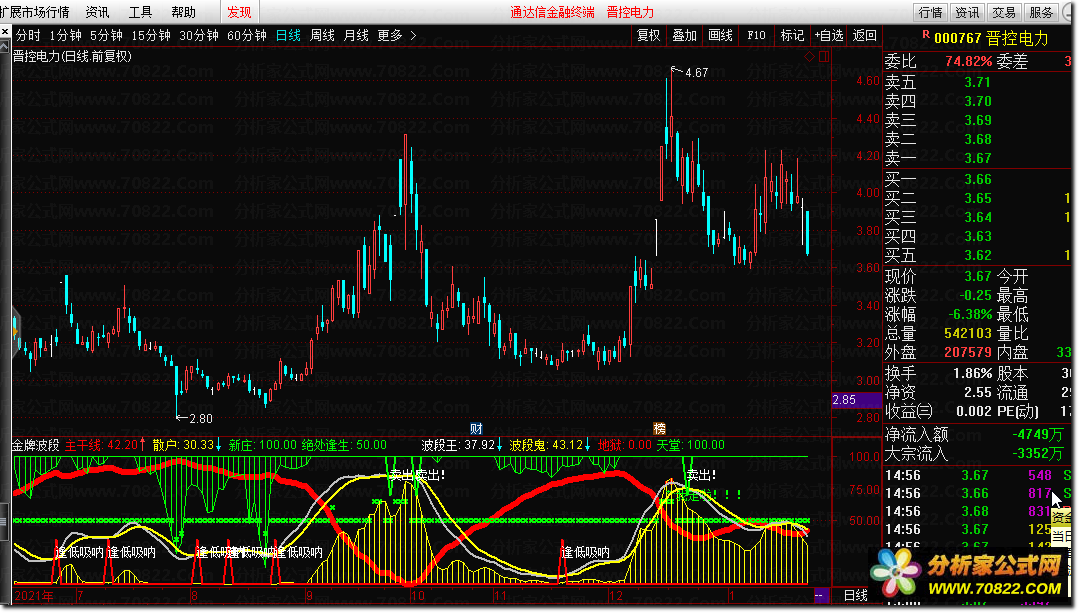Select the 30分钟 period
This screenshot has height=613, width=1080.
(199, 35)
